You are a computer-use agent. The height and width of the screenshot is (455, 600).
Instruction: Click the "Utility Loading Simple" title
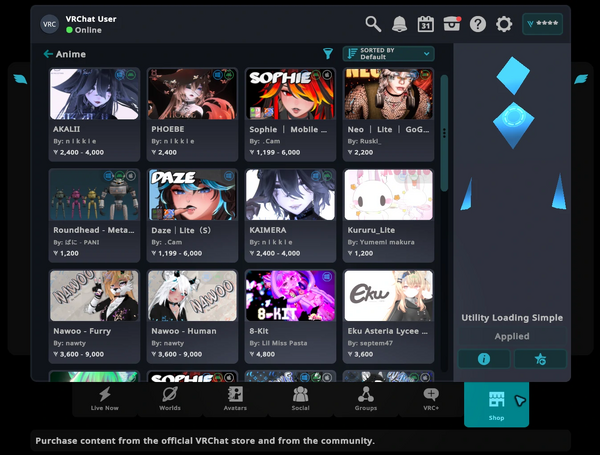pos(512,318)
